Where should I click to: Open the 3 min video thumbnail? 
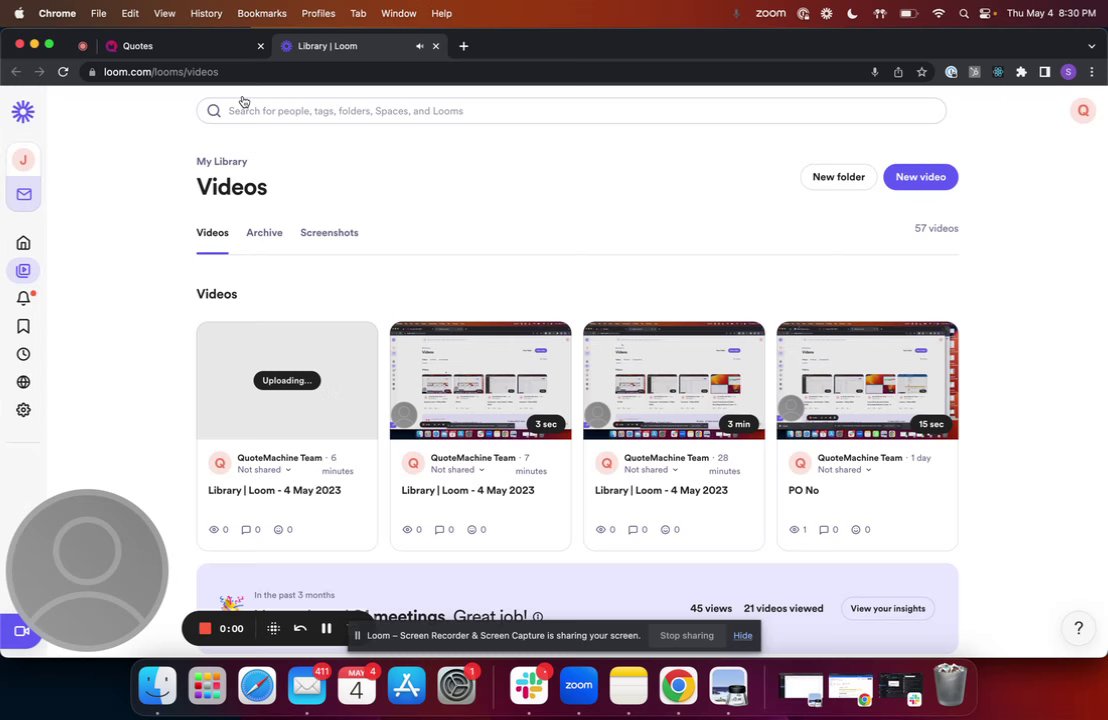tap(674, 381)
